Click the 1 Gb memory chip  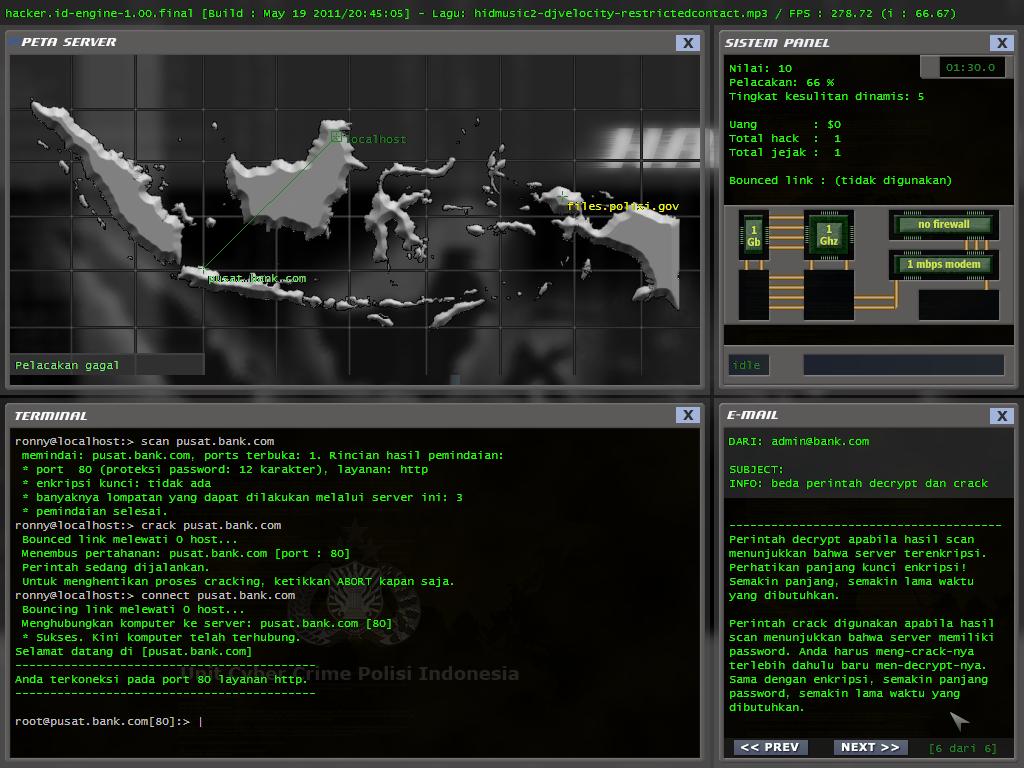click(x=753, y=235)
